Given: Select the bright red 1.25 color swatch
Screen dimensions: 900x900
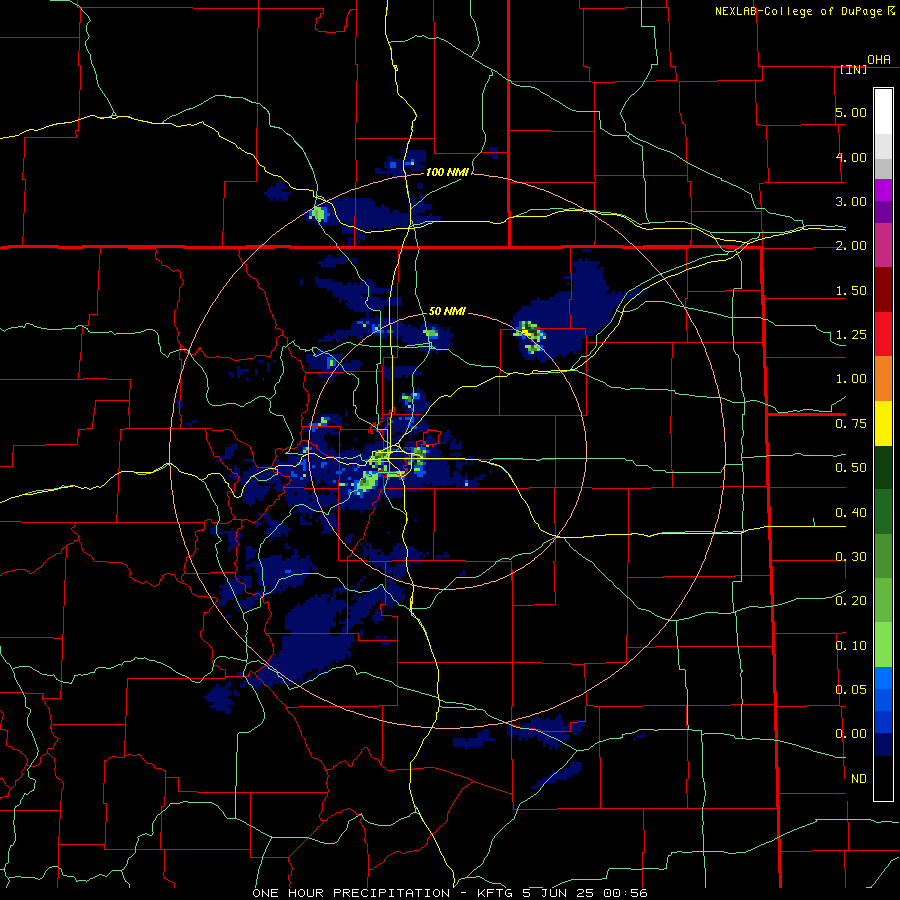Looking at the screenshot, I should [883, 334].
